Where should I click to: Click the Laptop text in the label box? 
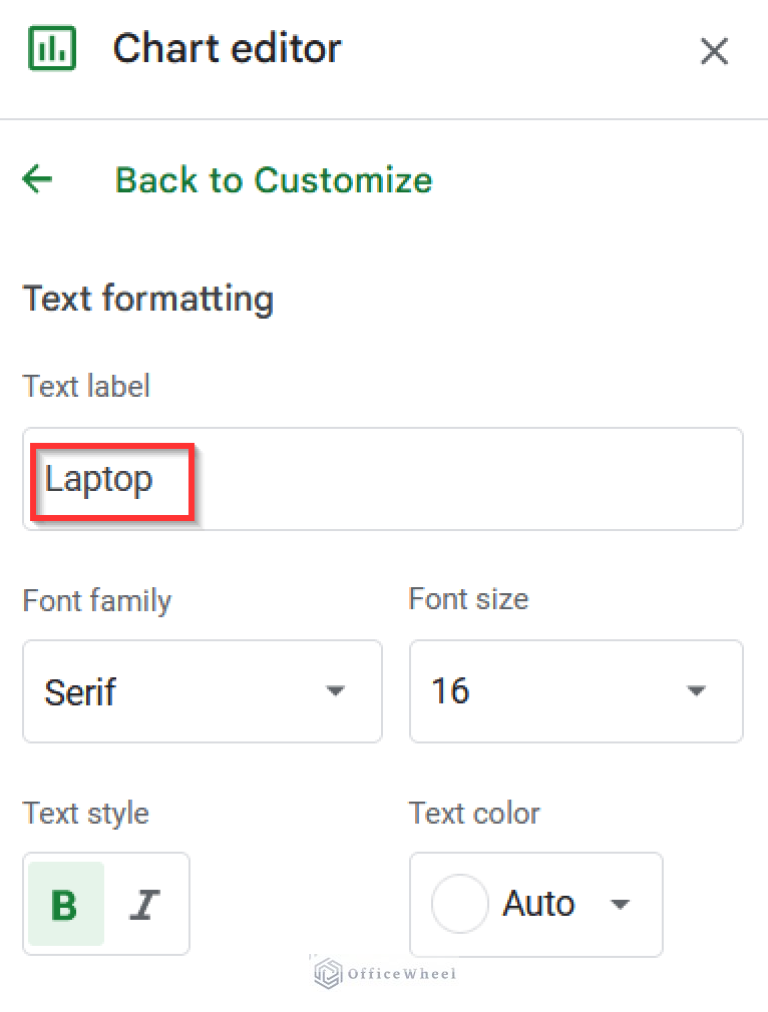point(98,479)
